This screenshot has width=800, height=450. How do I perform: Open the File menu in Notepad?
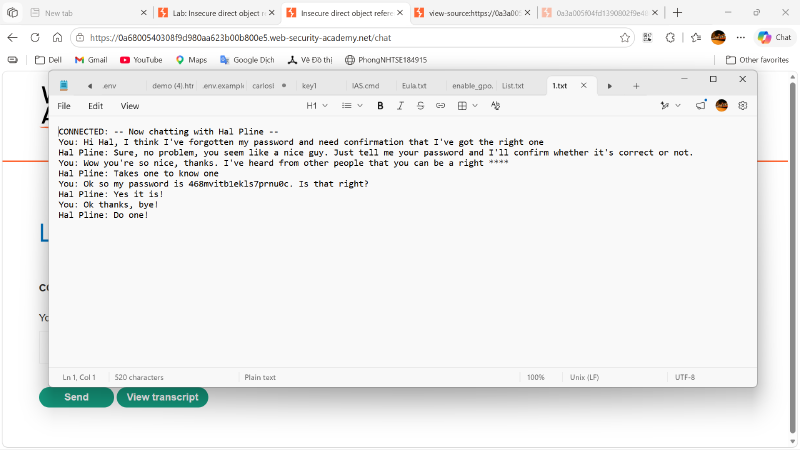pos(64,106)
